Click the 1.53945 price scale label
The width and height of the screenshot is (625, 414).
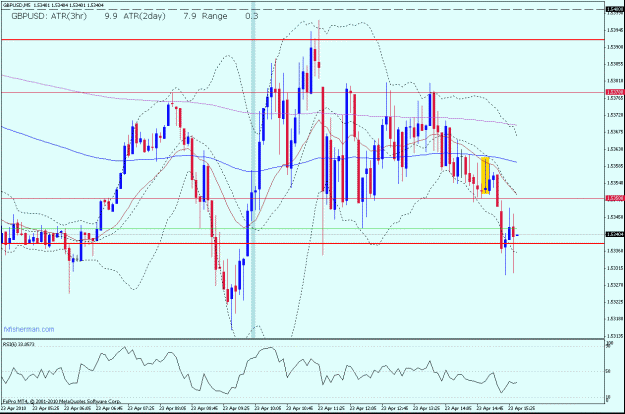point(615,30)
